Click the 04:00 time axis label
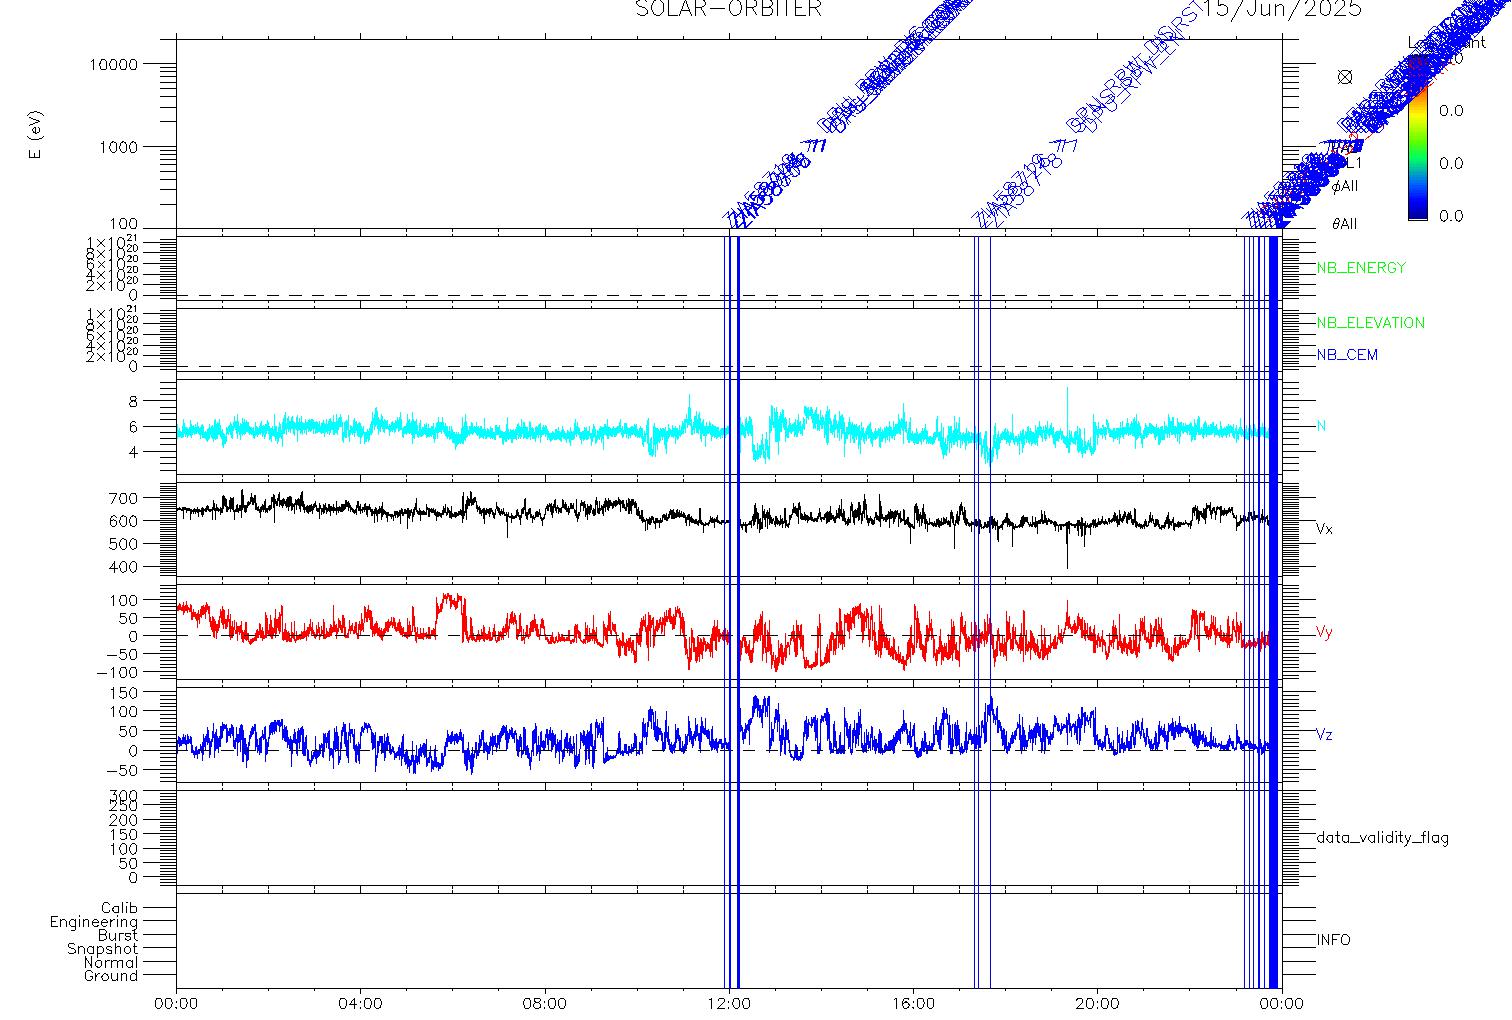The image size is (1512, 1020). tap(361, 1003)
